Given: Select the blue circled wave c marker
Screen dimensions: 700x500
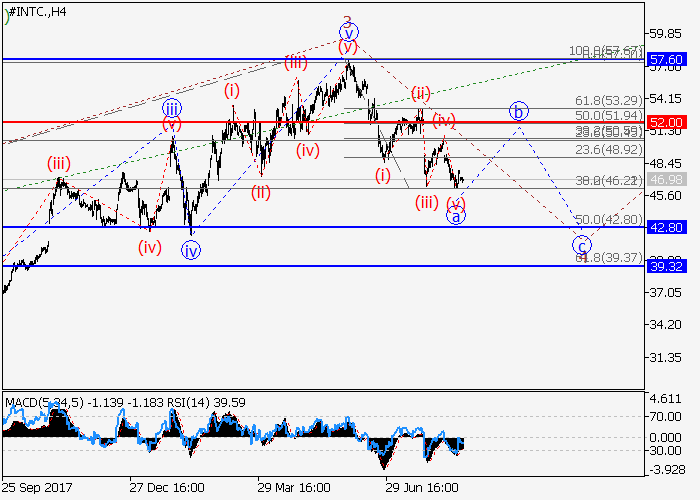Looking at the screenshot, I should pyautogui.click(x=581, y=244).
